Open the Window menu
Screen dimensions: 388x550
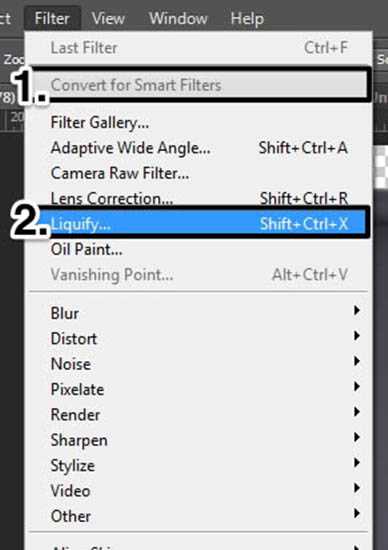(178, 18)
